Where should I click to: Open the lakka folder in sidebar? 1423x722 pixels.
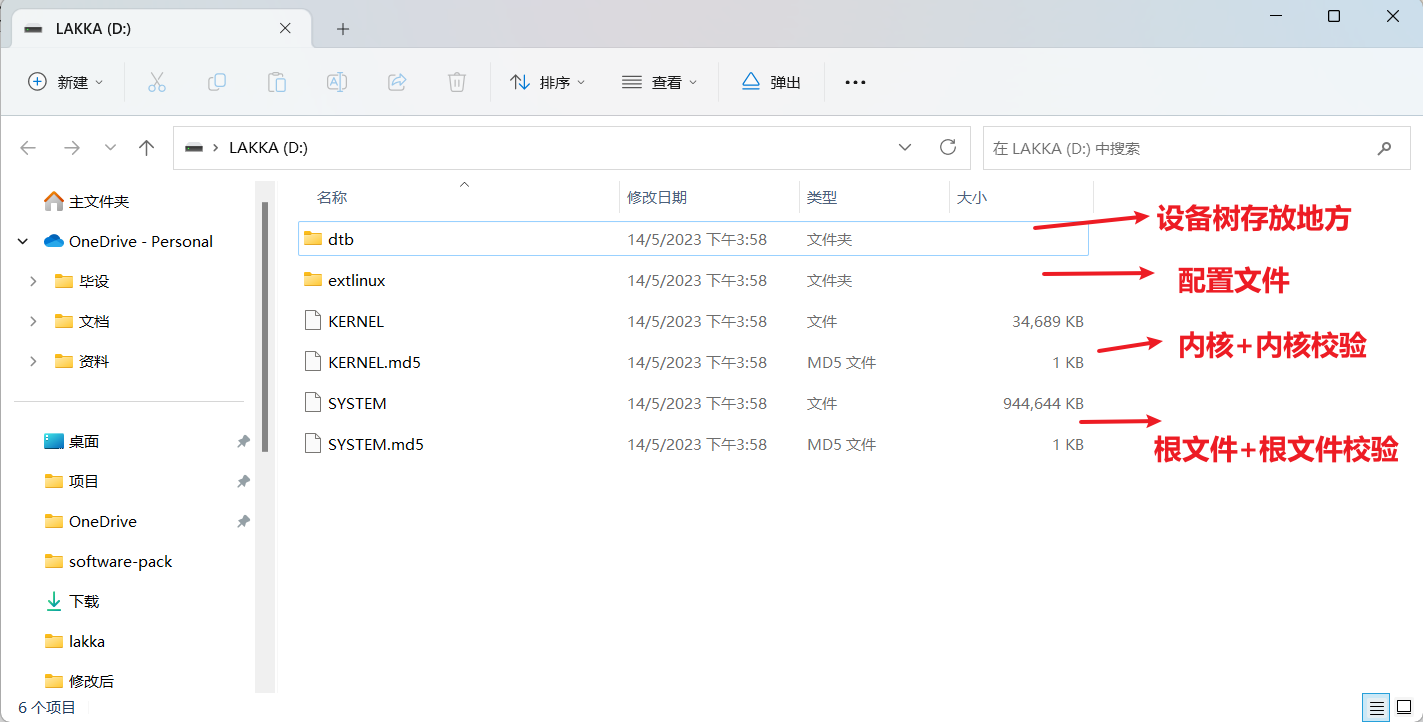click(86, 641)
